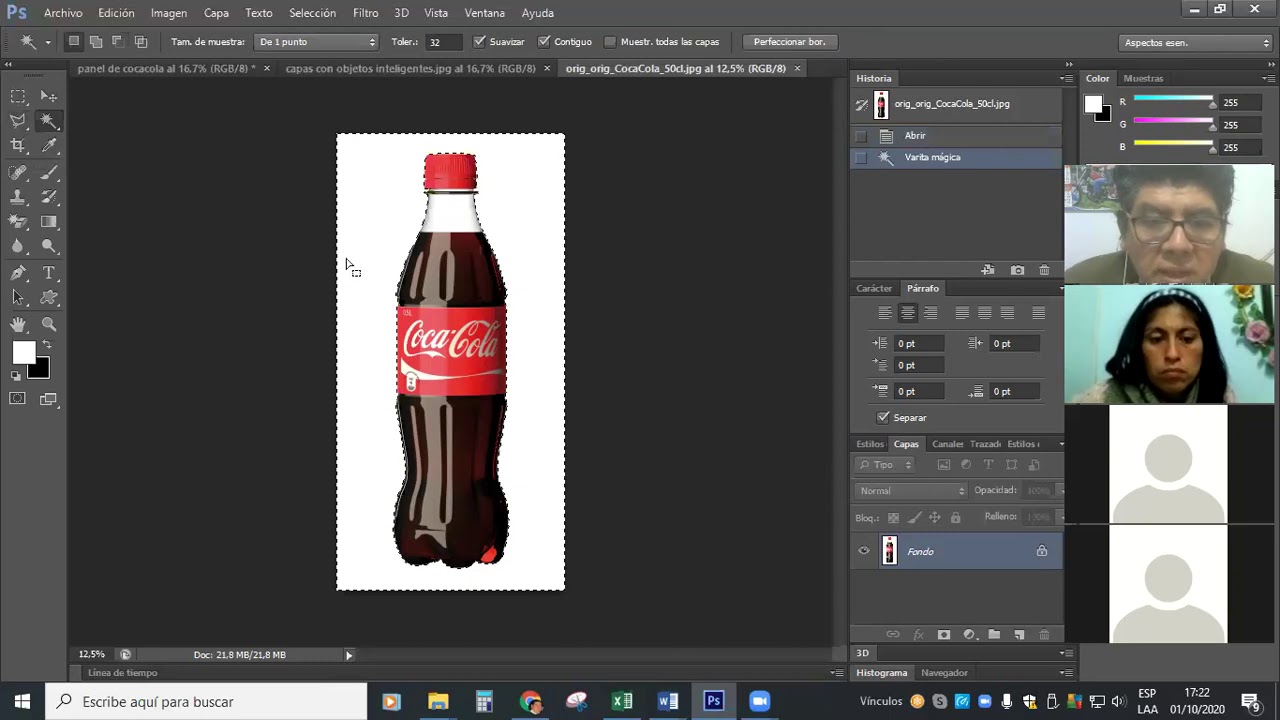Image resolution: width=1280 pixels, height=720 pixels.
Task: Select the Hand tool
Action: point(18,324)
